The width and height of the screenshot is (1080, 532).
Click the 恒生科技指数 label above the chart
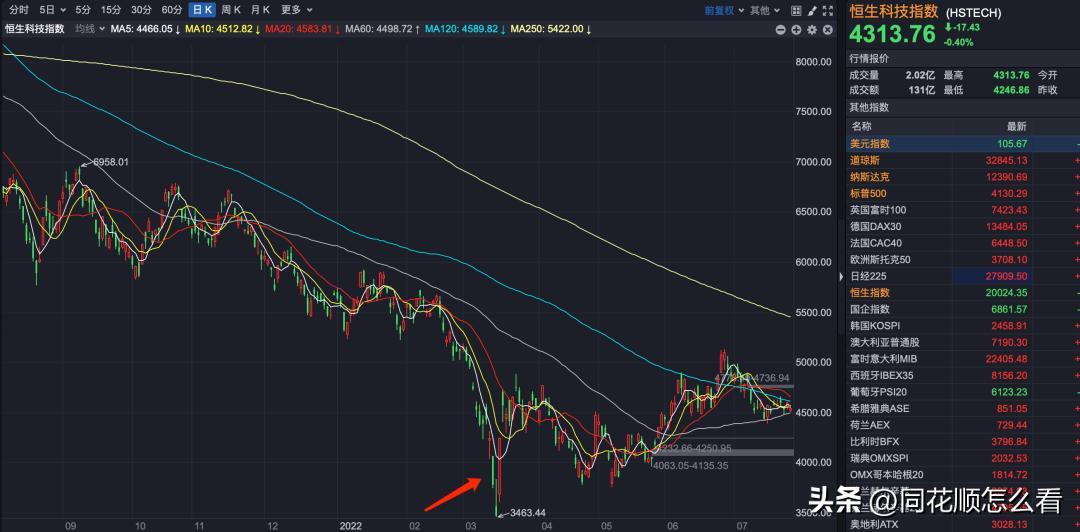(x=35, y=29)
